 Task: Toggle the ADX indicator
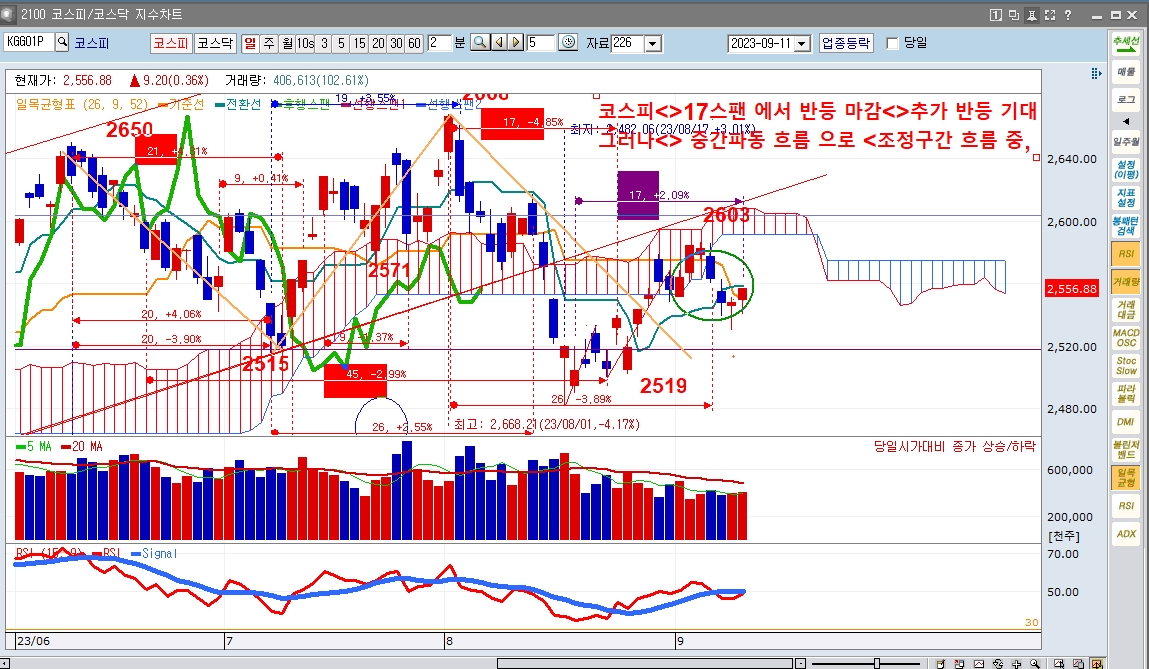click(1126, 533)
